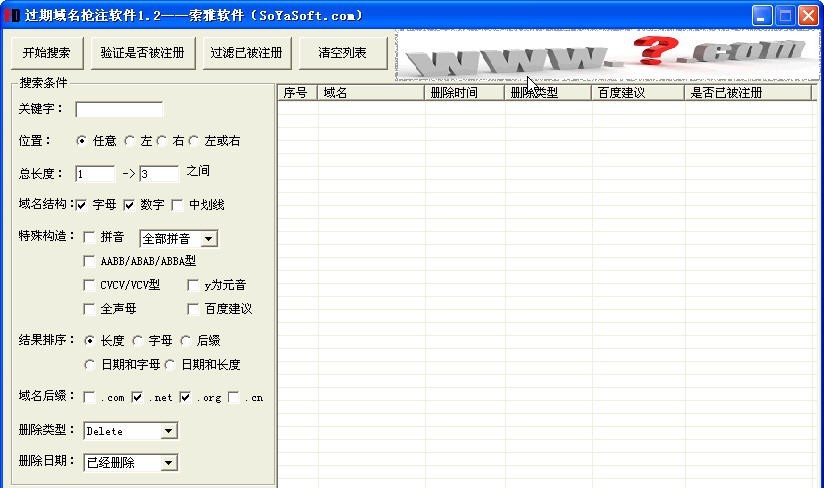824x488 pixels.
Task: Click the application icon in title bar
Action: [12, 15]
